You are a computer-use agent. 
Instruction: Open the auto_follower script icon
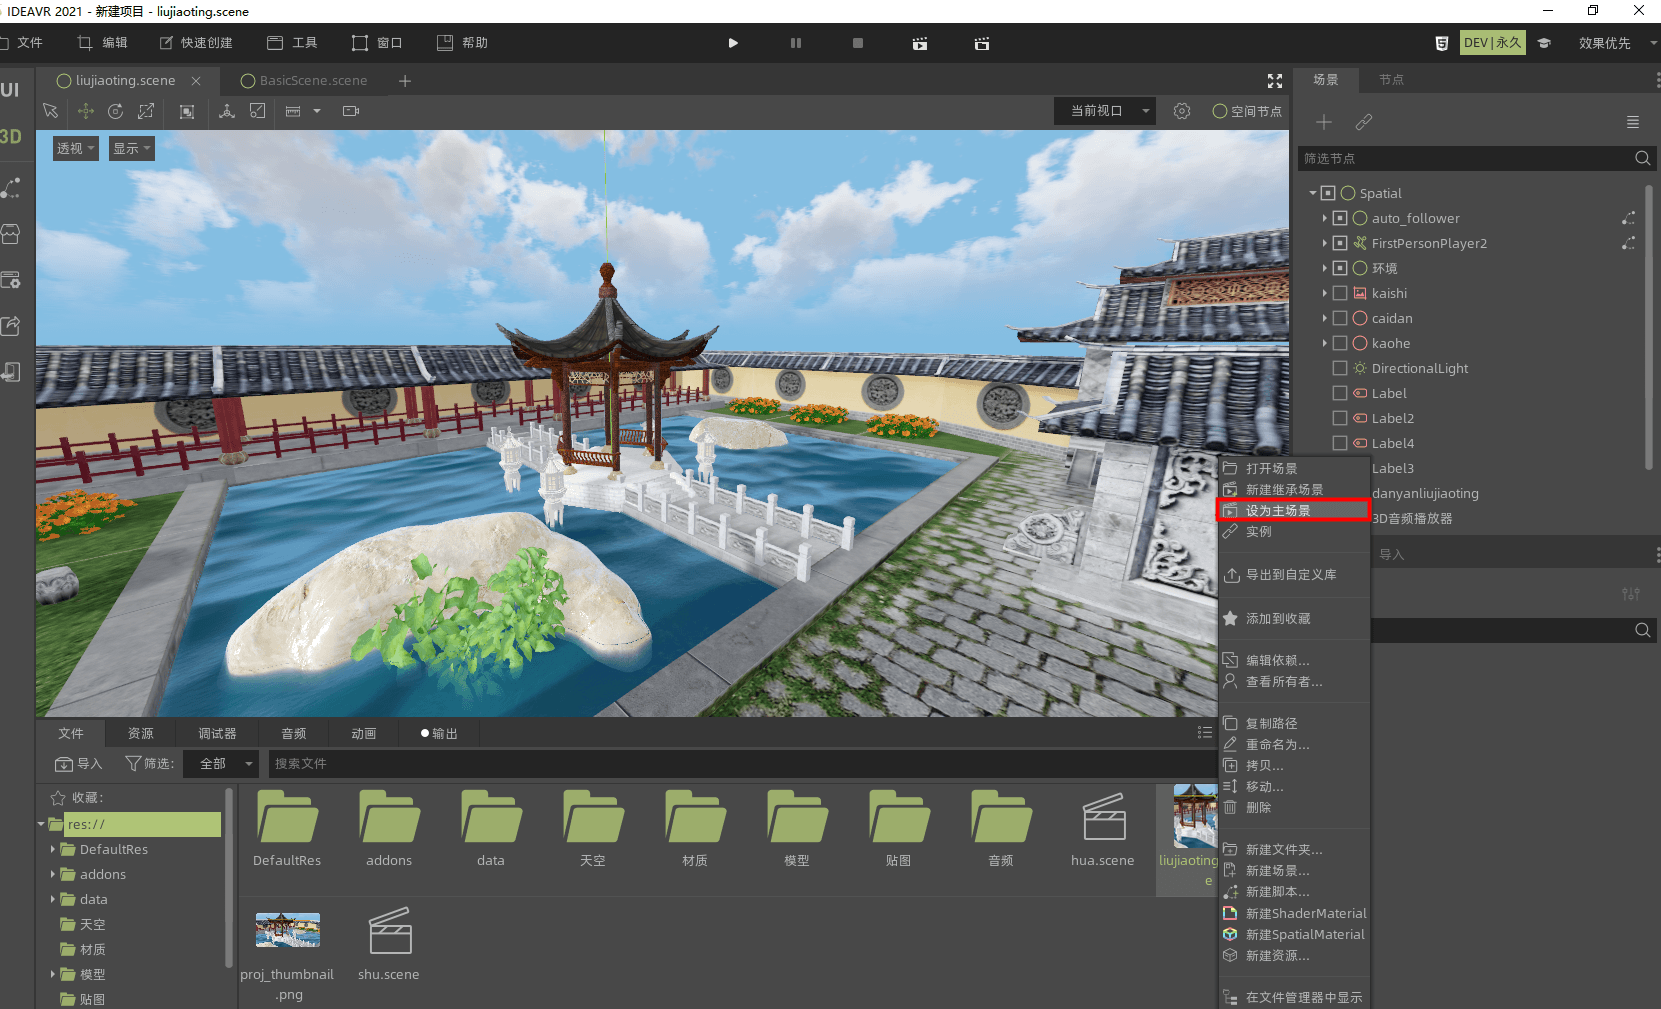click(1629, 218)
